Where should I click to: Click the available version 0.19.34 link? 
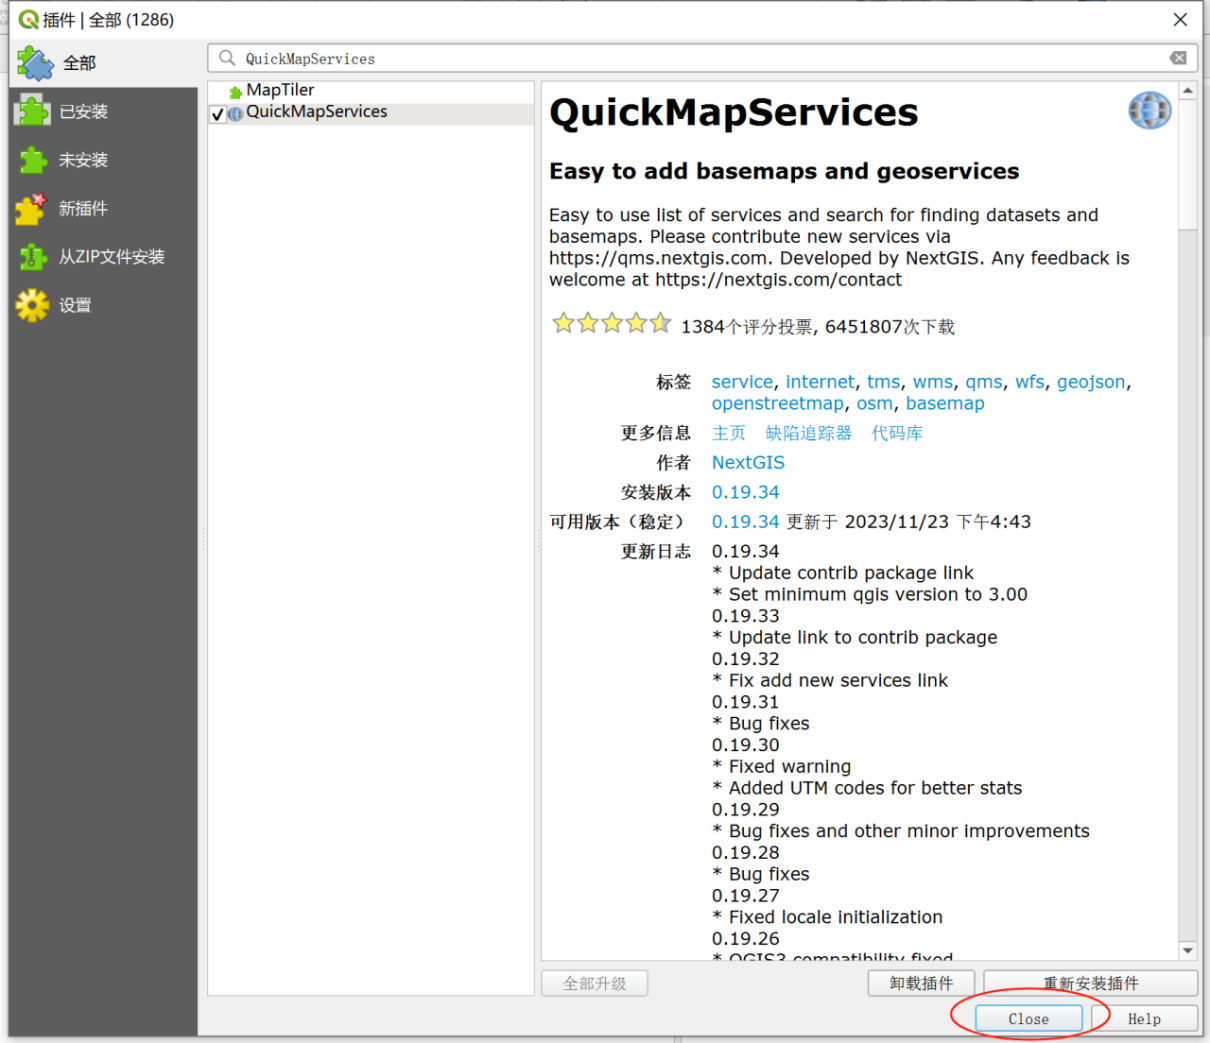745,521
